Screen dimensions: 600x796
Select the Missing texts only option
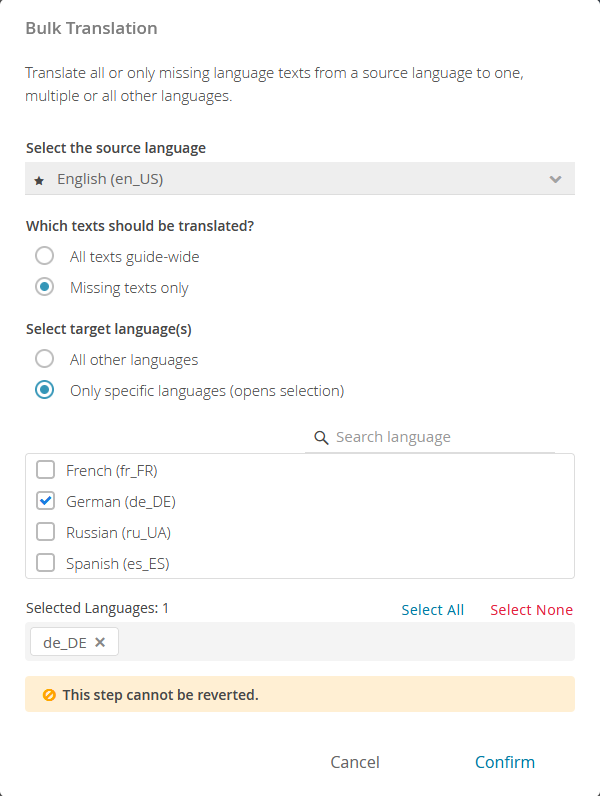click(45, 287)
